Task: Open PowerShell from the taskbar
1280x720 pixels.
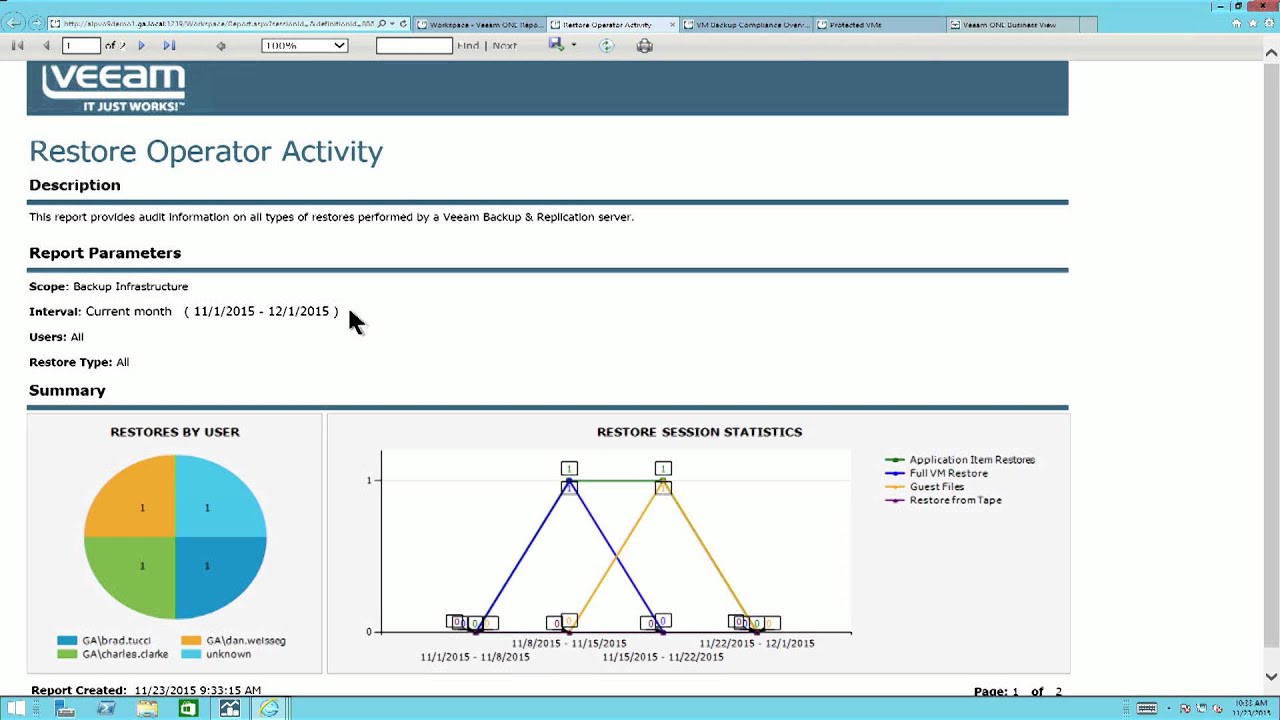Action: click(x=106, y=708)
